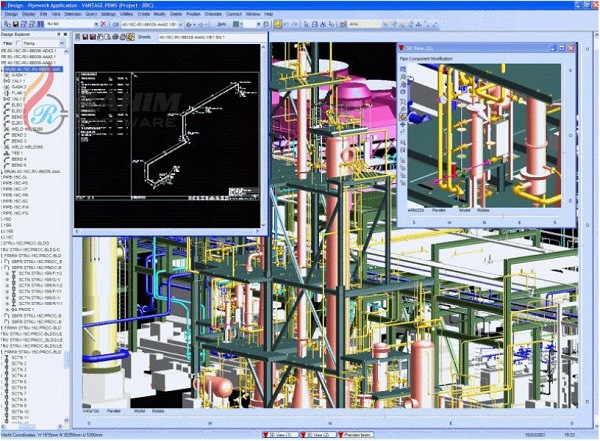Click the highlighted yellow tool icon in toolbar
The height and width of the screenshot is (441, 600).
278,24
